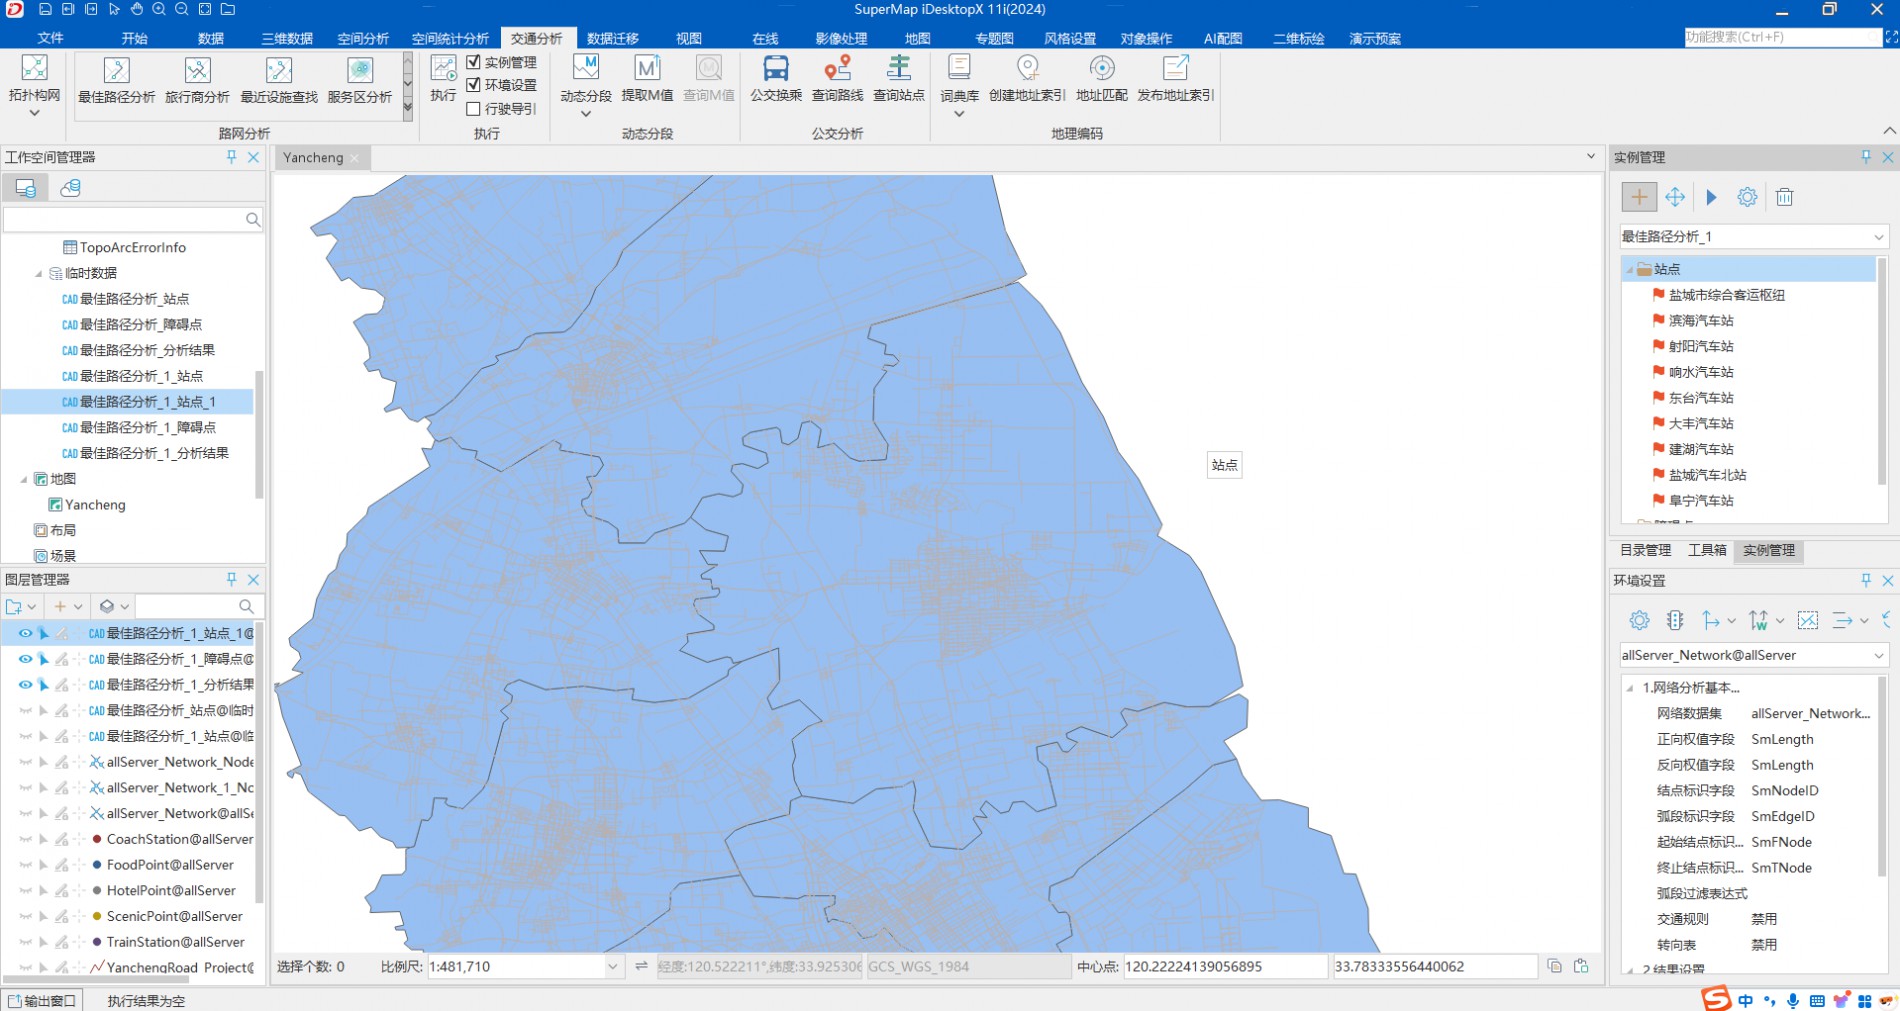Viewport: 1900px width, 1011px height.
Task: Open the gear icon in 环境设置 toolbar
Action: pyautogui.click(x=1639, y=620)
